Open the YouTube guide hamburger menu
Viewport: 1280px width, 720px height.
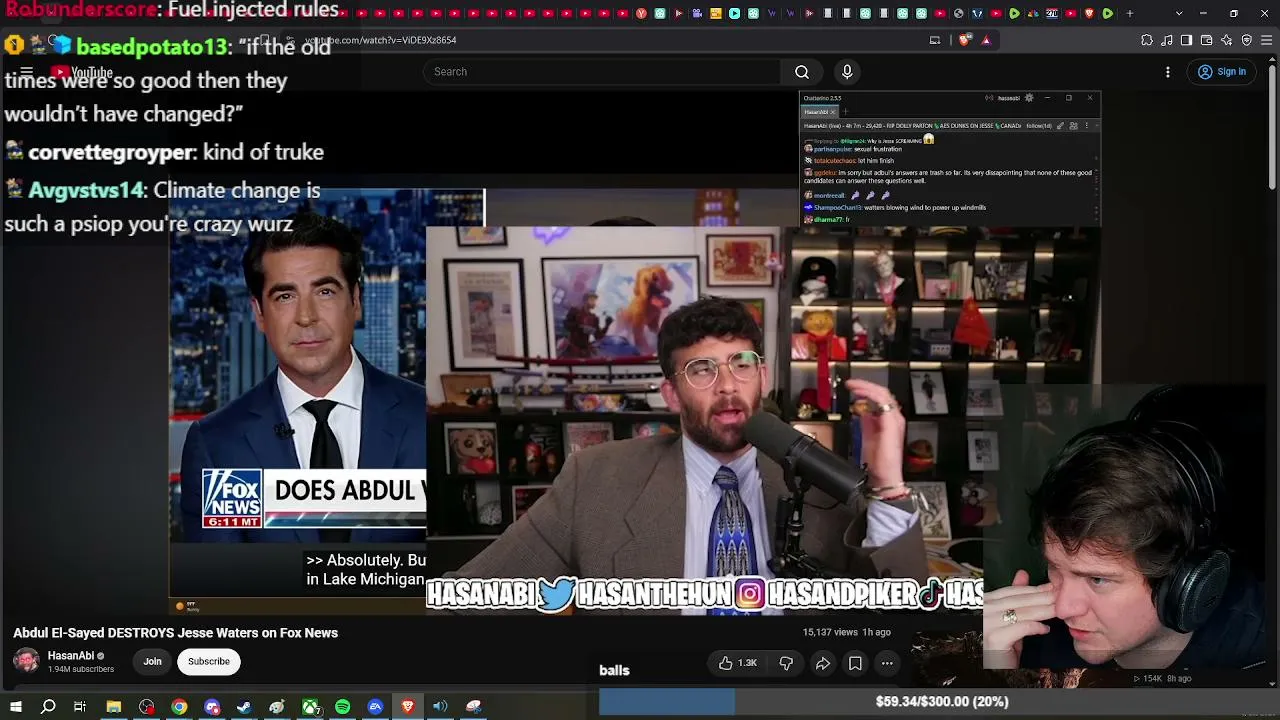(x=27, y=72)
